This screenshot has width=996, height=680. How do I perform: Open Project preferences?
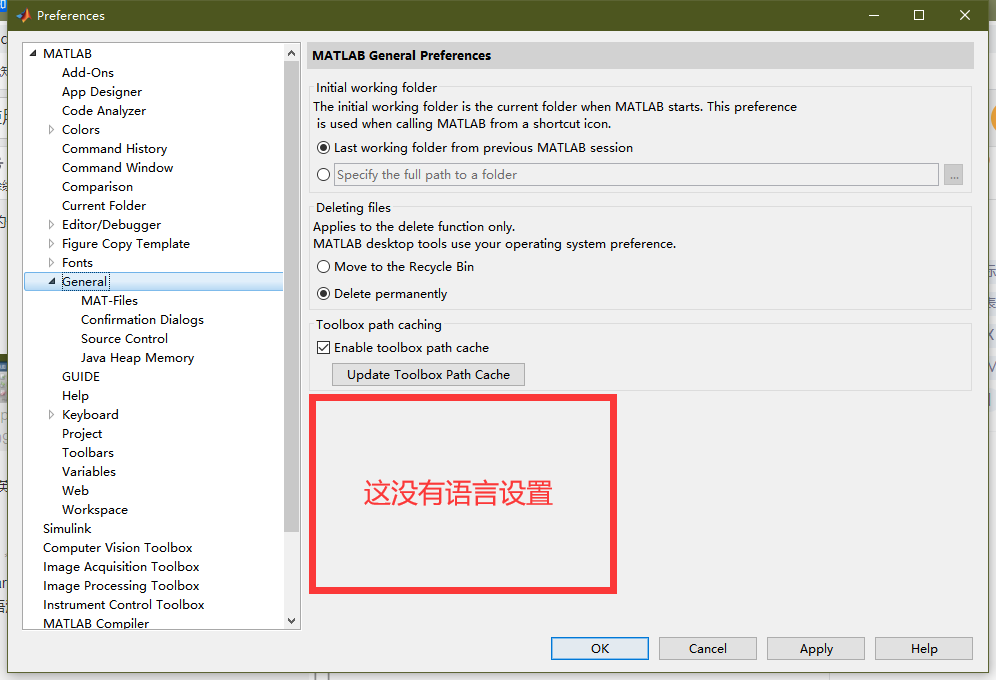(82, 434)
